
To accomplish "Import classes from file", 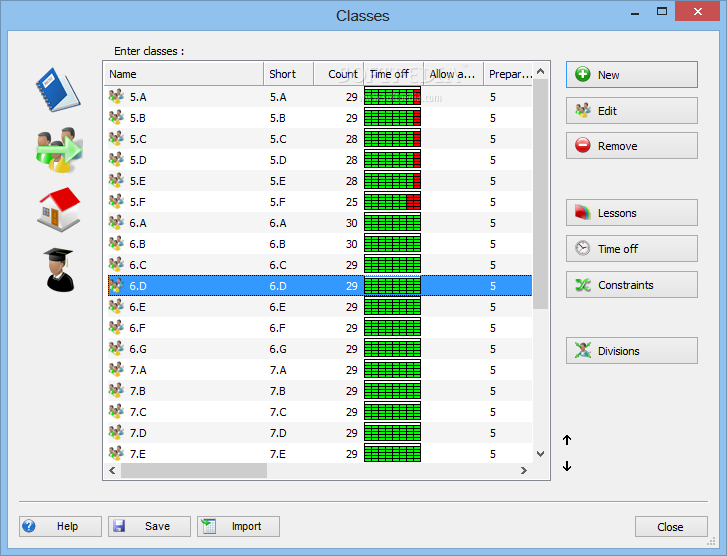I will pos(238,526).
